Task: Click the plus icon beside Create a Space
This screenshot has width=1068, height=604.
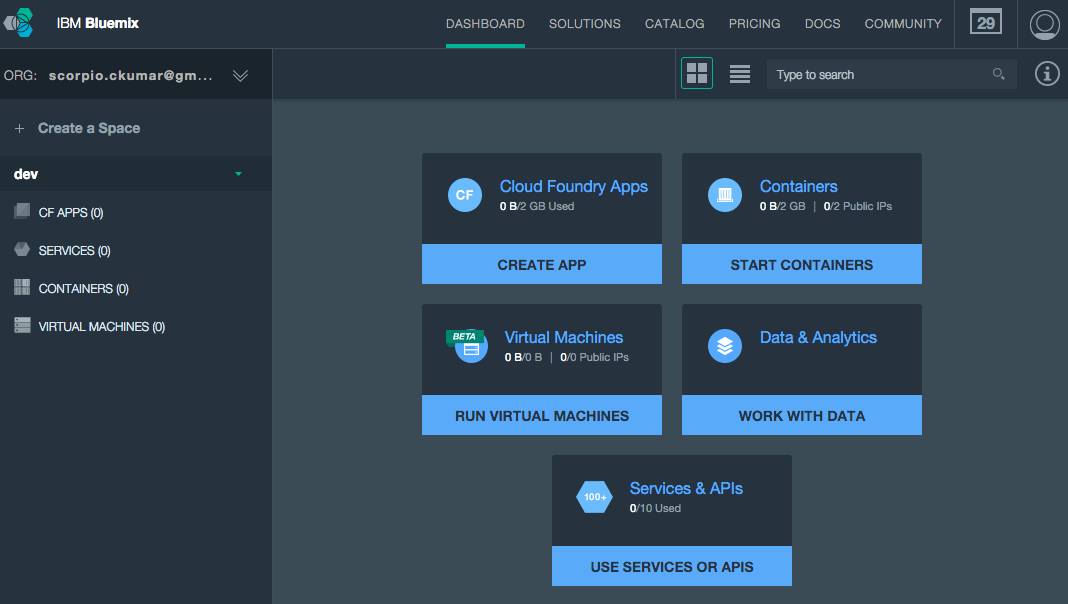Action: click(20, 128)
